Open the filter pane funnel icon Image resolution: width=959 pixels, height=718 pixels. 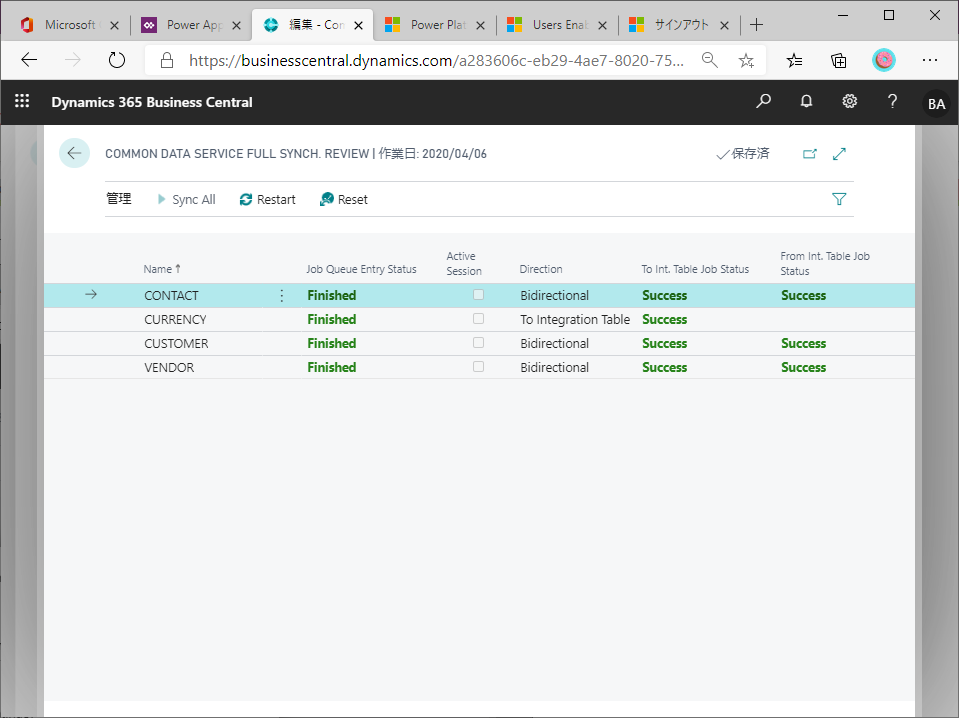coord(839,199)
